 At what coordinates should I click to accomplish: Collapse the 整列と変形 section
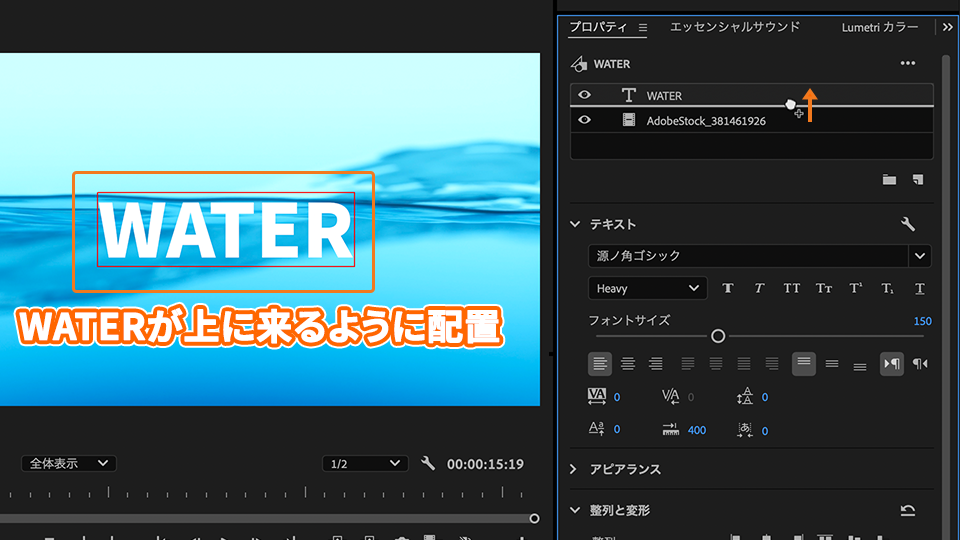575,510
